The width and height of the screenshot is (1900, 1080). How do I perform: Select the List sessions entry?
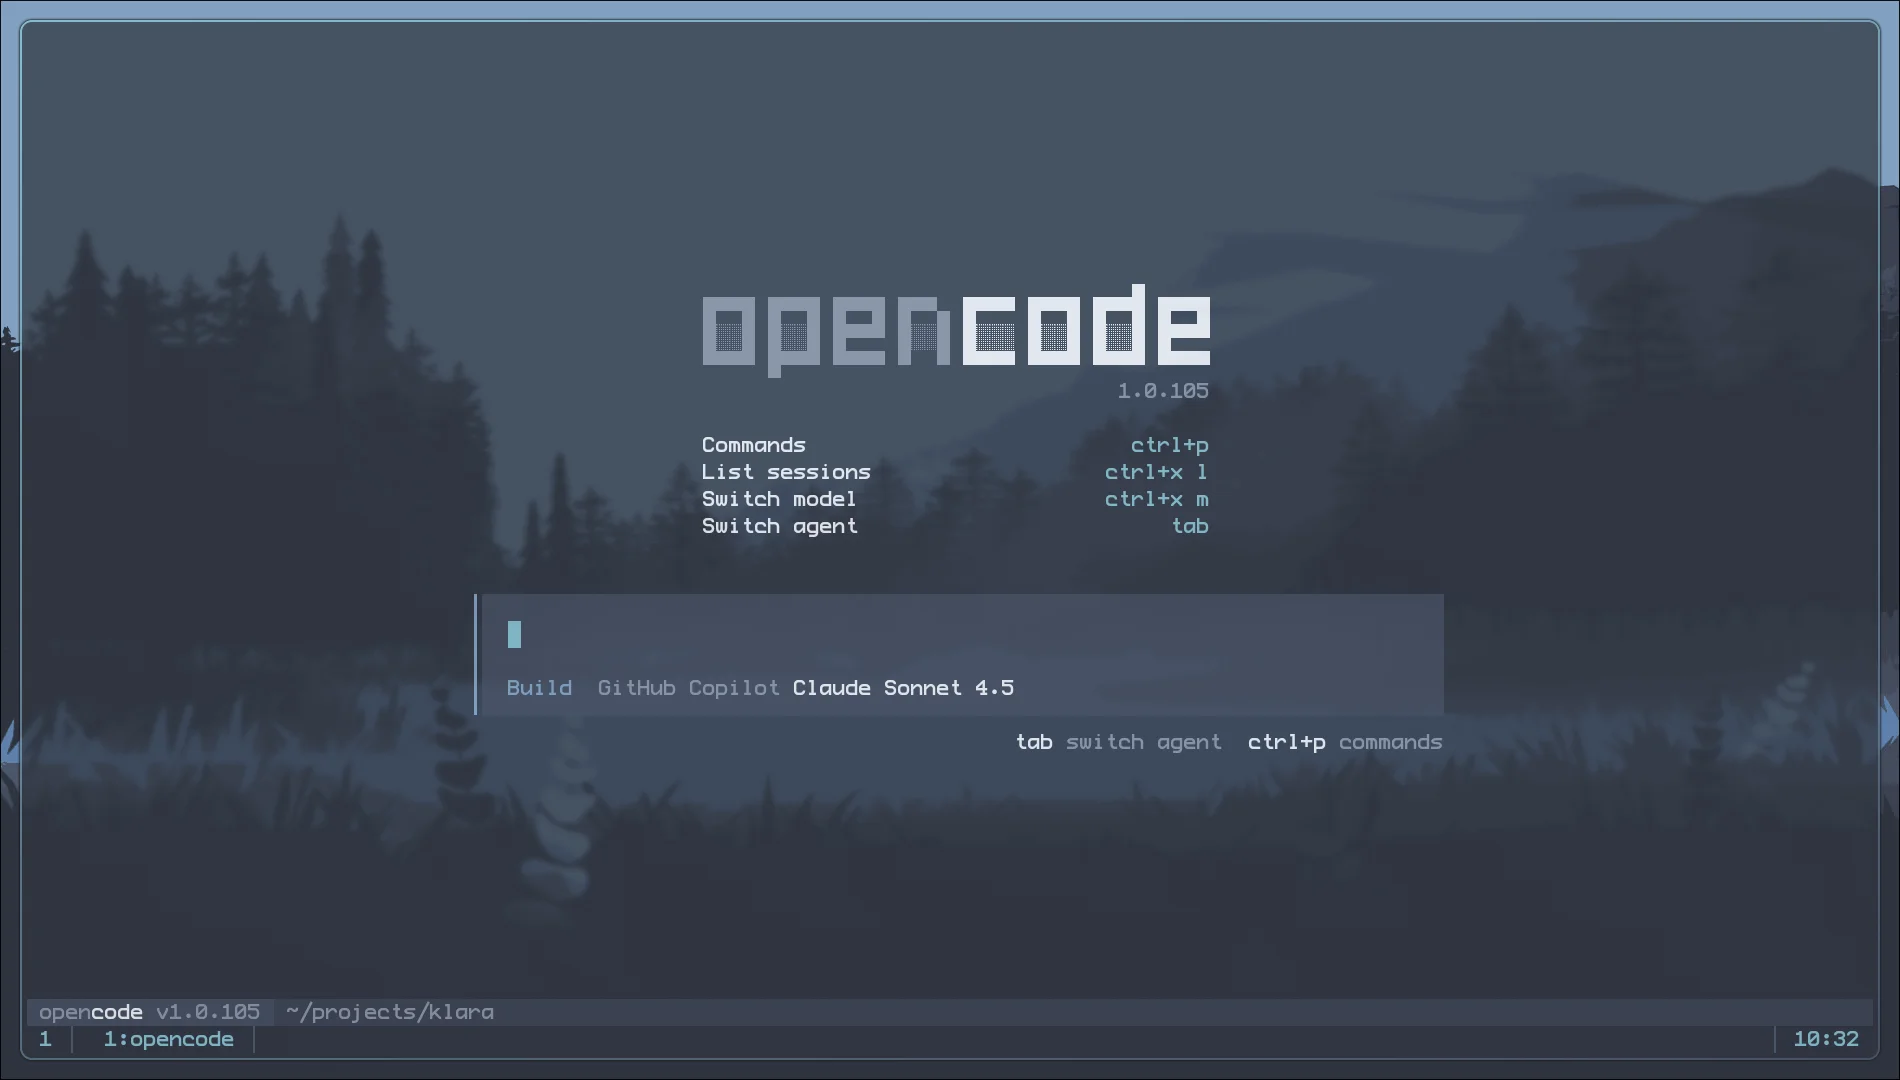click(x=786, y=471)
